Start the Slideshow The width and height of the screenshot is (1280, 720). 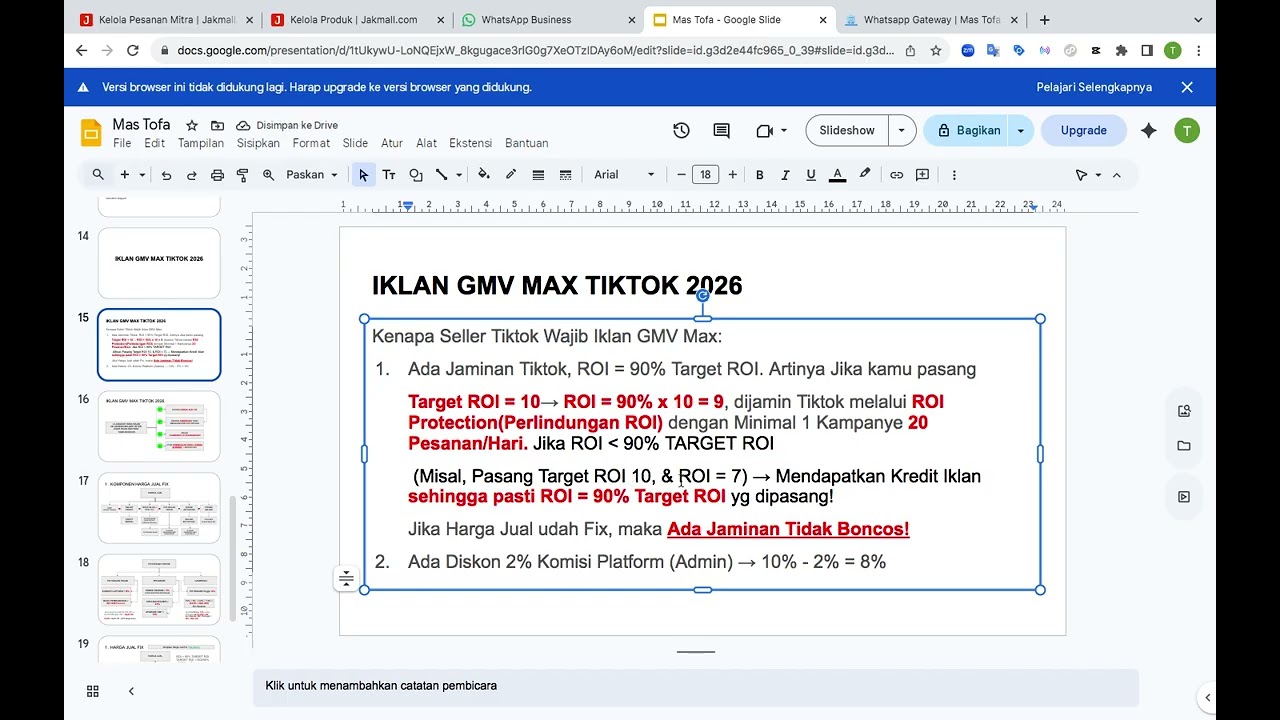click(x=847, y=130)
